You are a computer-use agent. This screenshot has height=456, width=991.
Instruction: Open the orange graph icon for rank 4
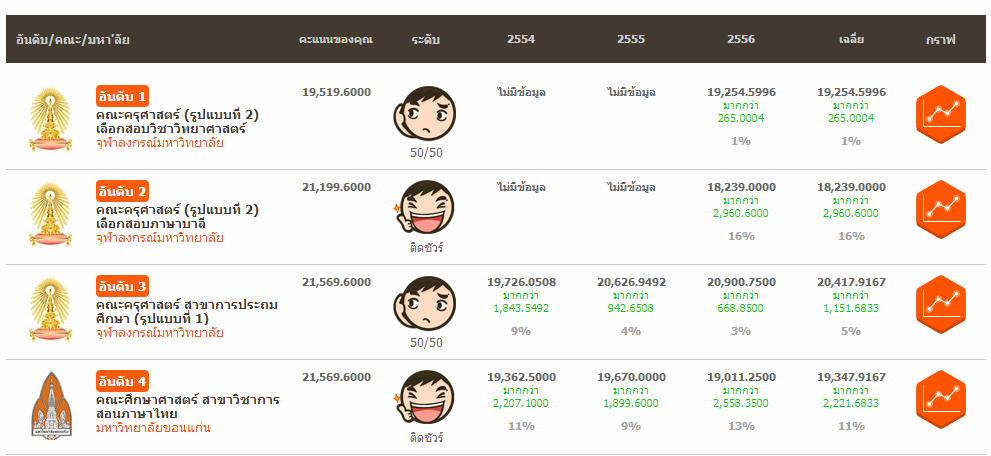[941, 399]
